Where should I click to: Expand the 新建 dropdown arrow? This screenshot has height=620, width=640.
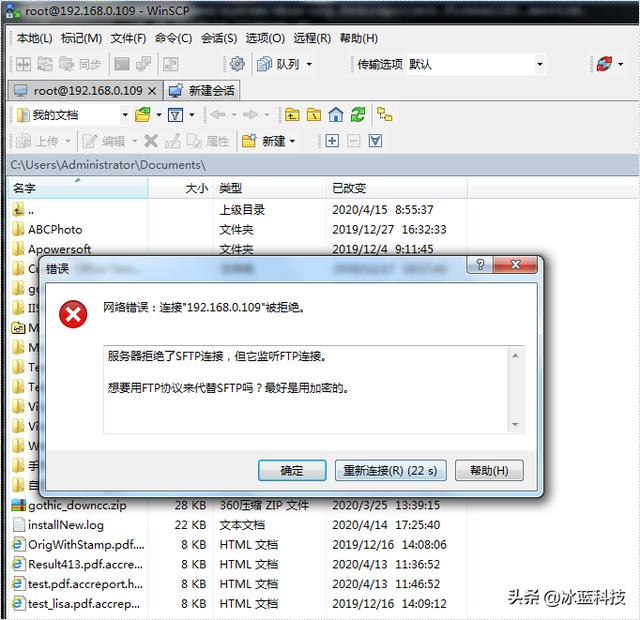coord(292,141)
